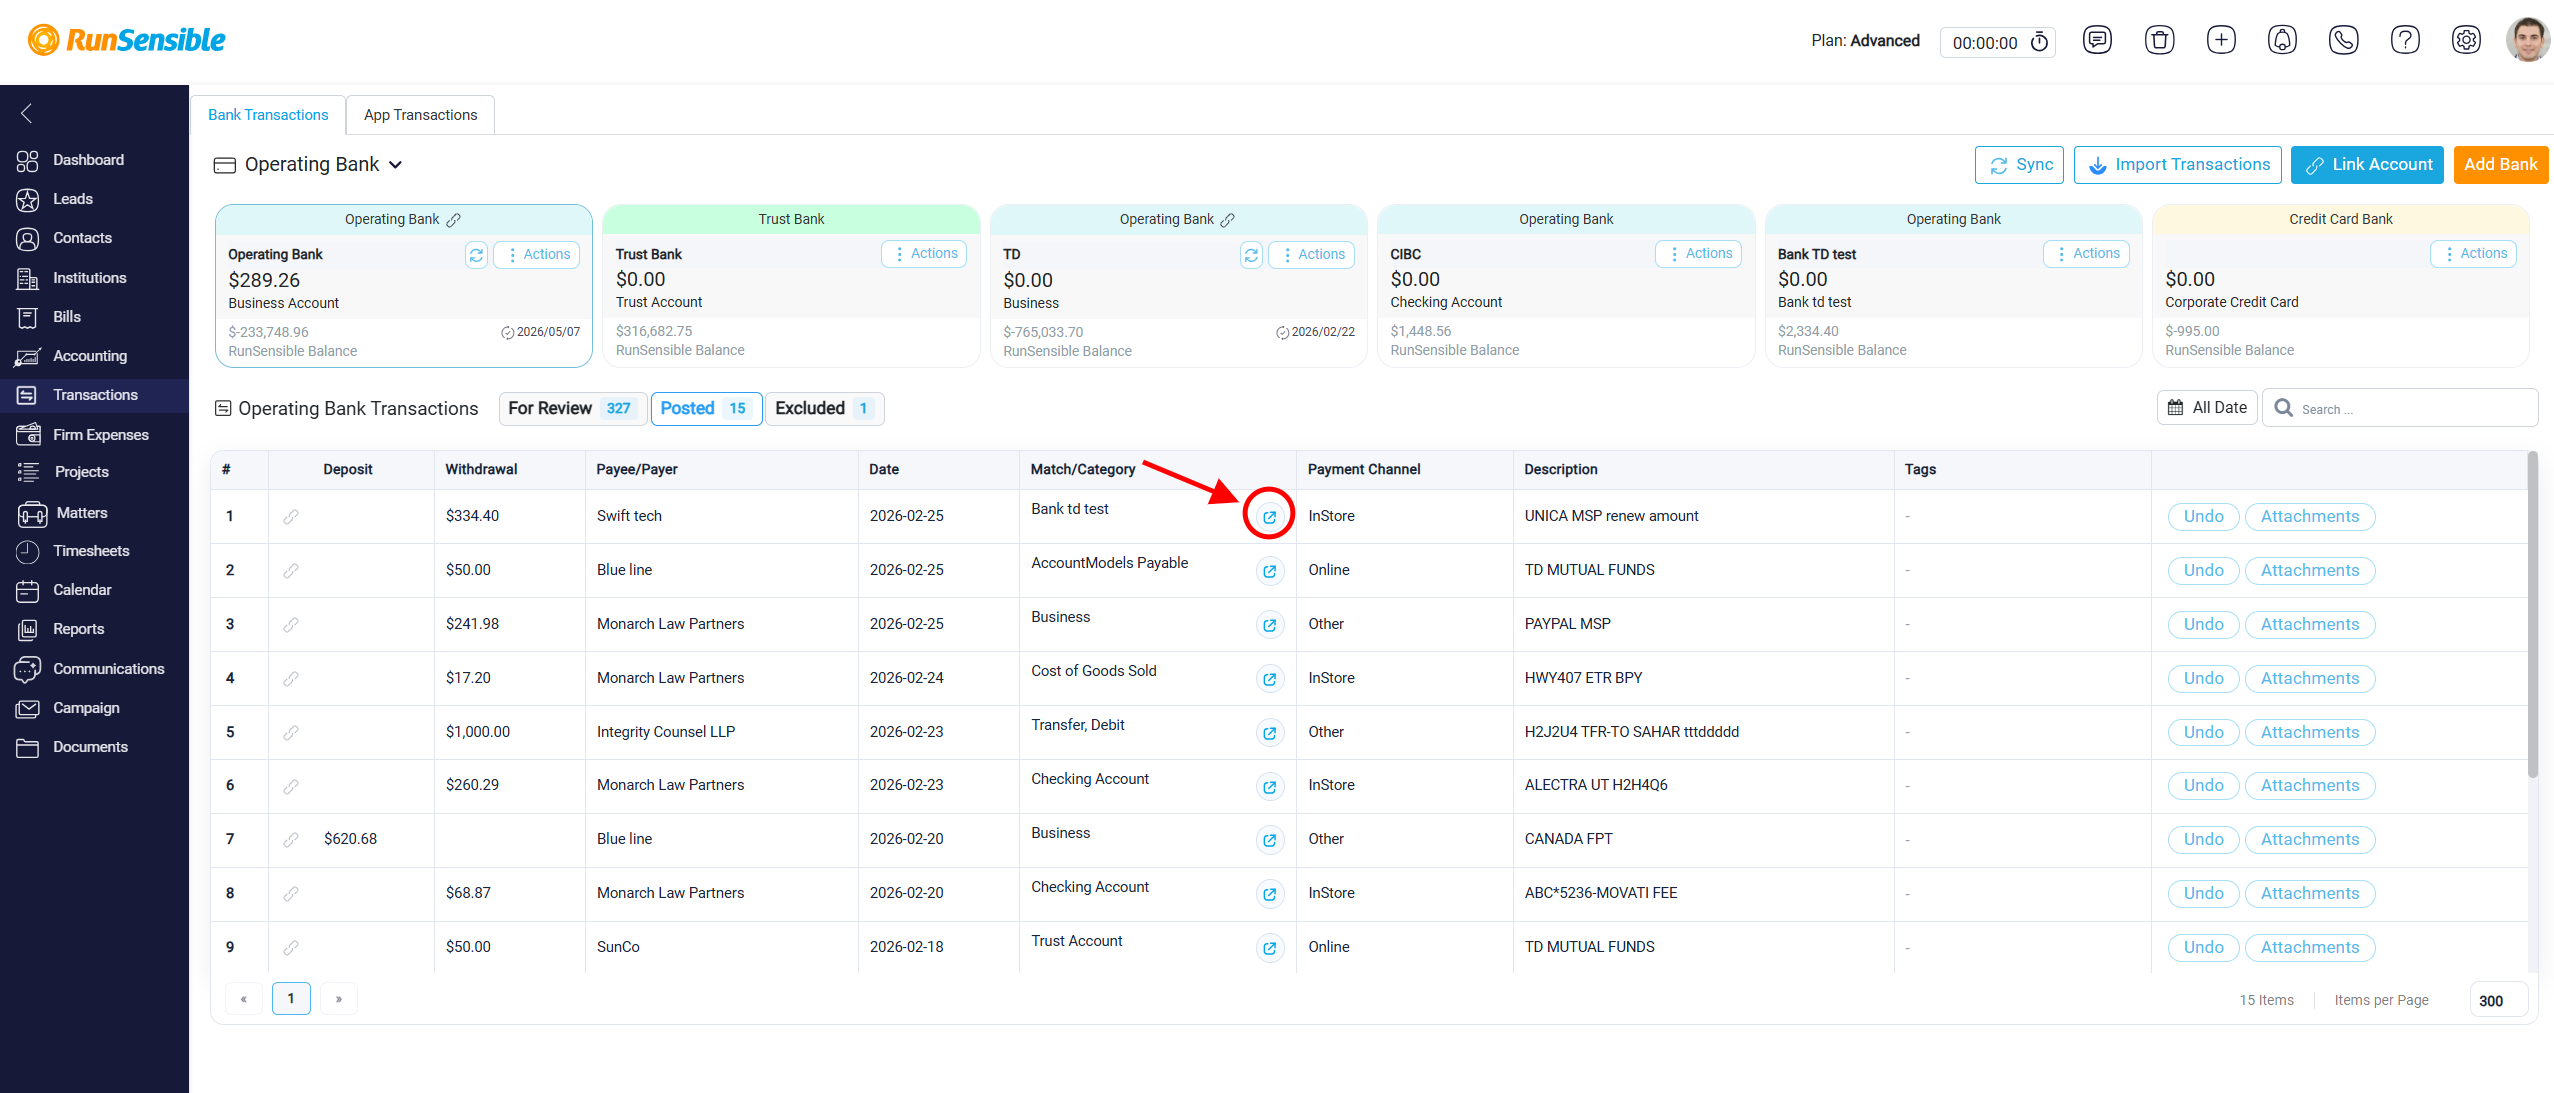Start the timer stopwatch icon
2554x1093 pixels.
tap(2039, 42)
